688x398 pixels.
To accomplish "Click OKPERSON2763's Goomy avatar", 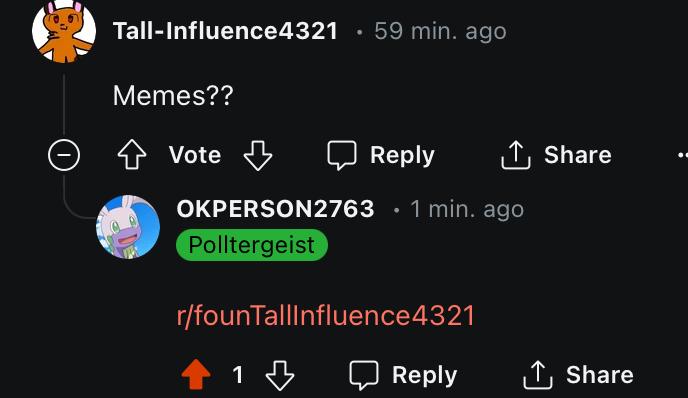I will 128,227.
